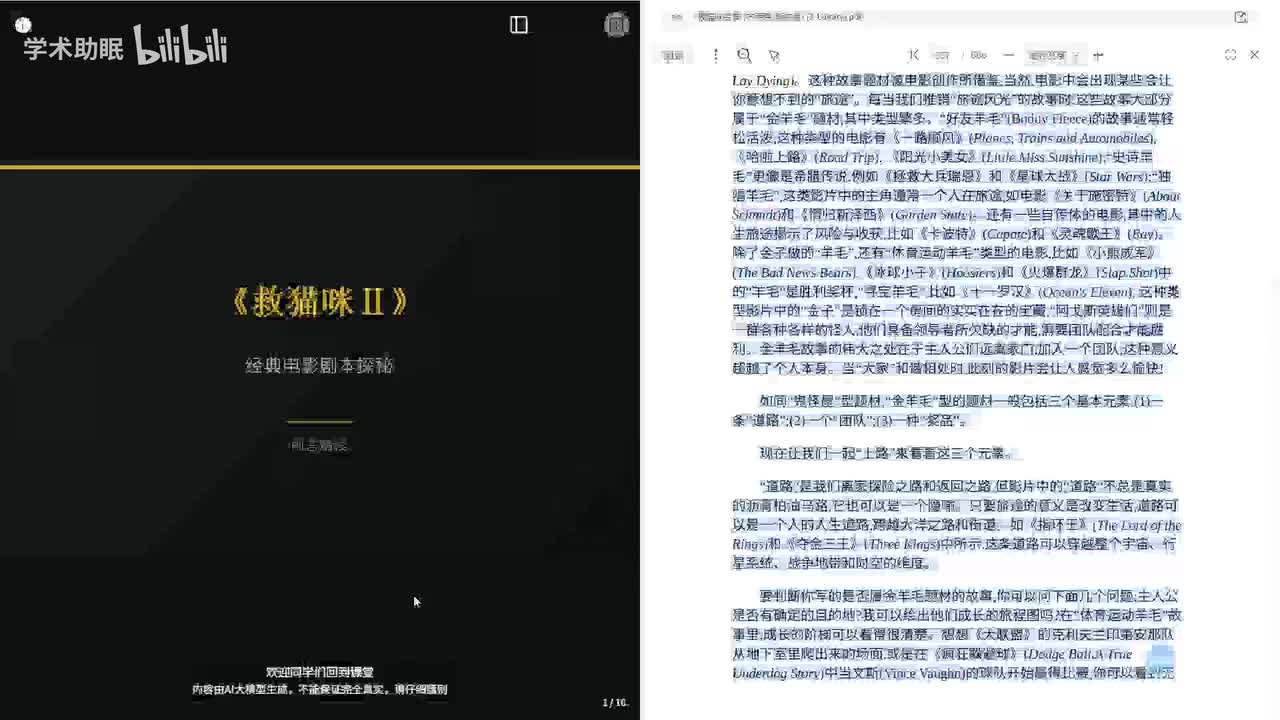
Task: Open the share/export icon beside the address bar
Action: [1241, 17]
